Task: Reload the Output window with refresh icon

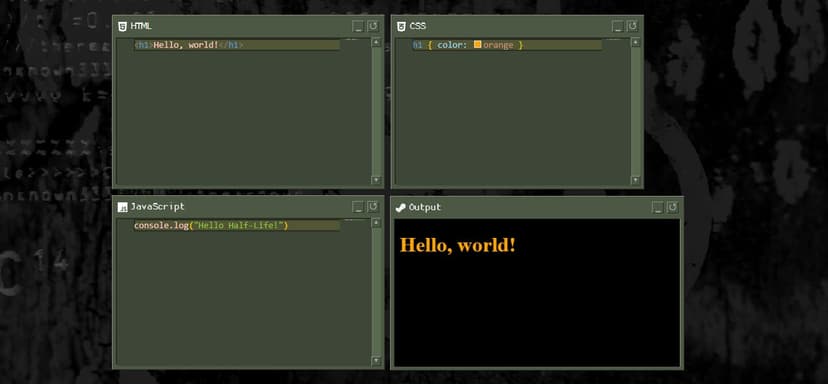Action: tap(672, 208)
